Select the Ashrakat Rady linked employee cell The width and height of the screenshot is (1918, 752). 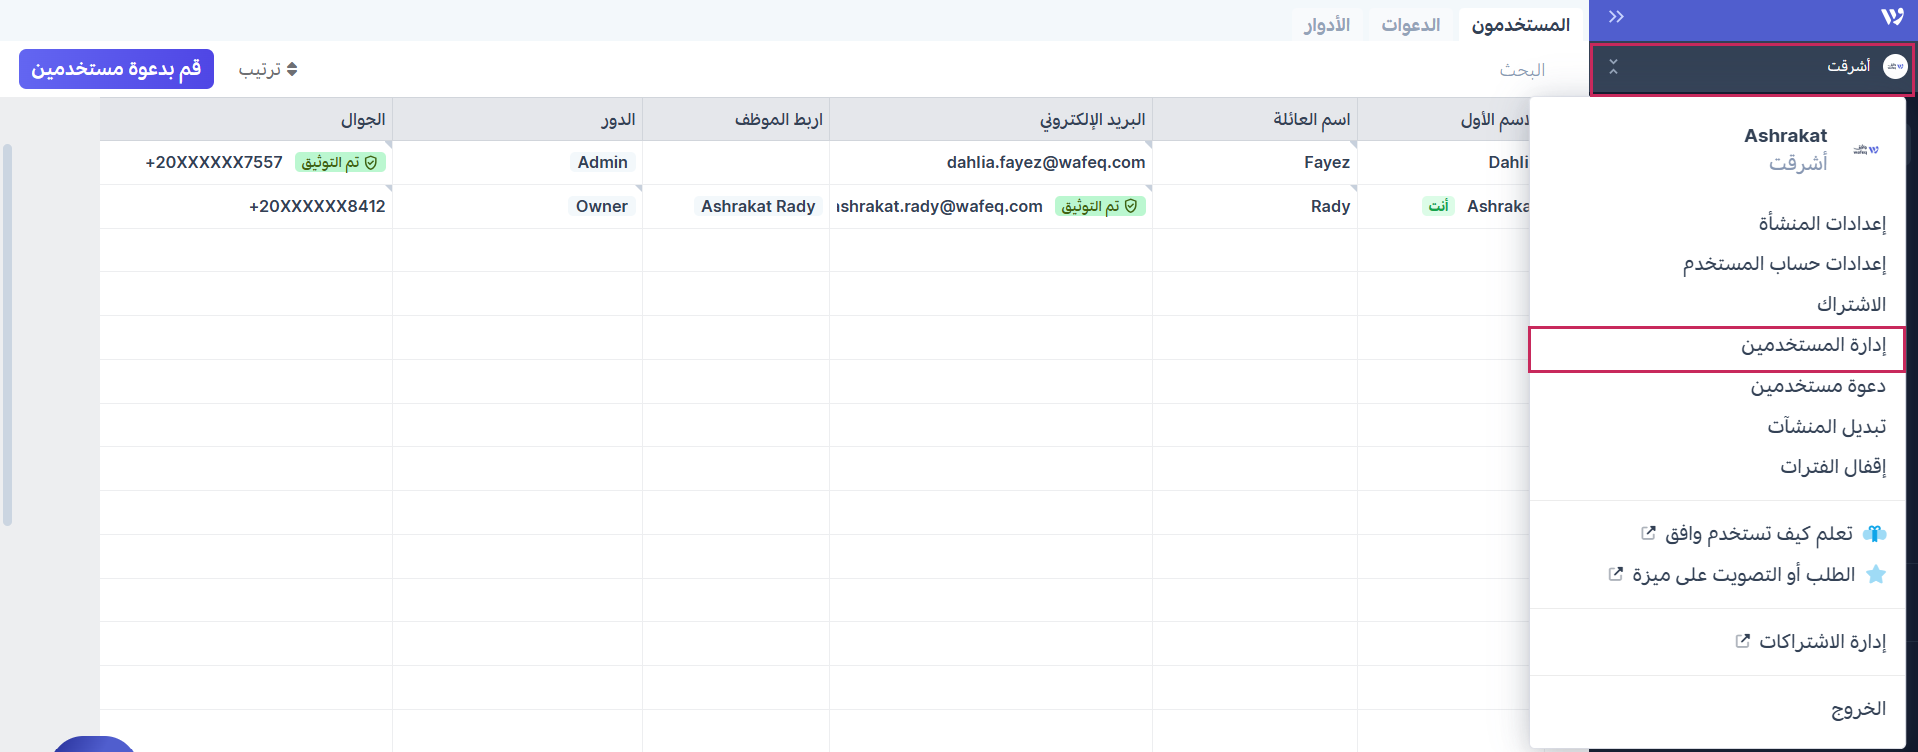tap(757, 207)
